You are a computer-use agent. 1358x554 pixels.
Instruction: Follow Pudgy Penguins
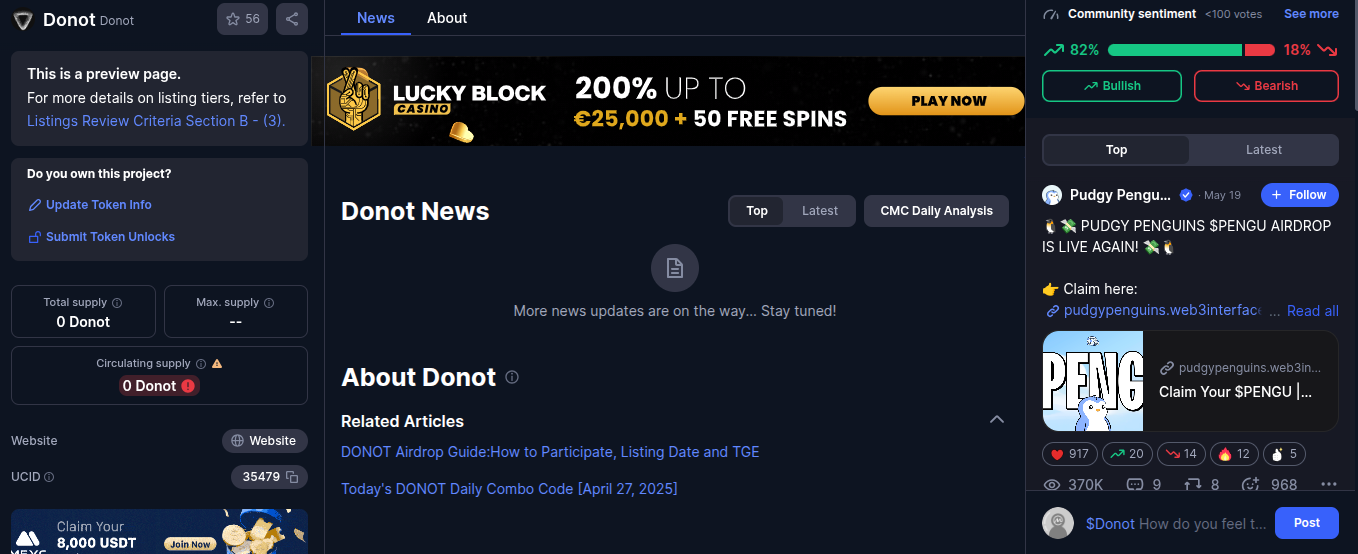point(1300,195)
